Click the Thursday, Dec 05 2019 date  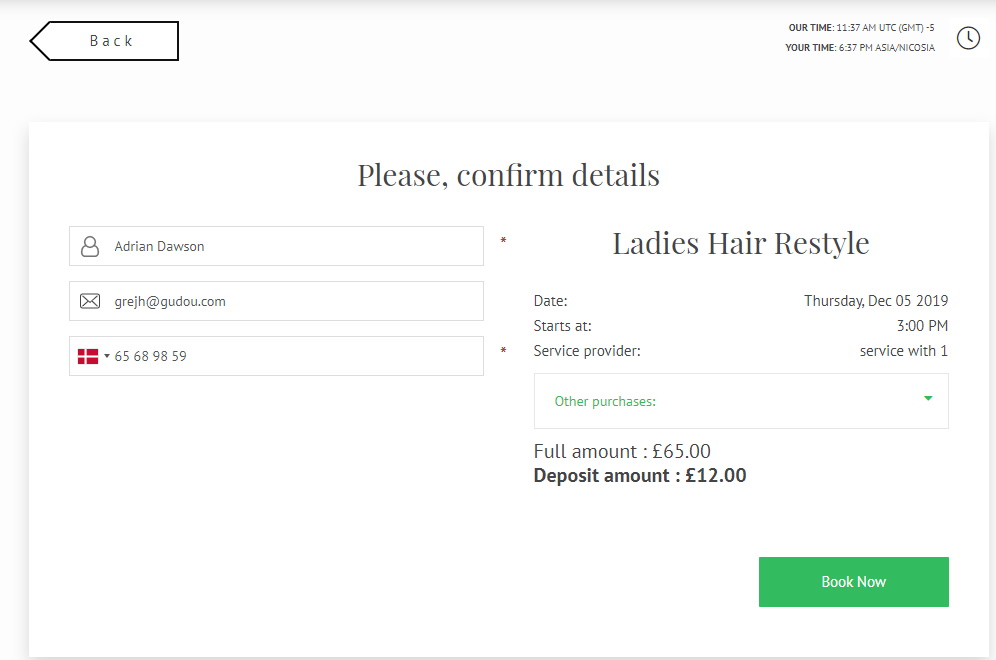[x=876, y=300]
